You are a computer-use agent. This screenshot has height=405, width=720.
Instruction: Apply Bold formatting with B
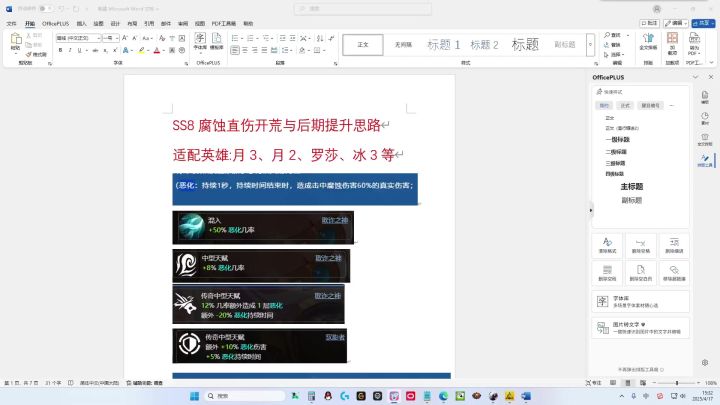60,50
